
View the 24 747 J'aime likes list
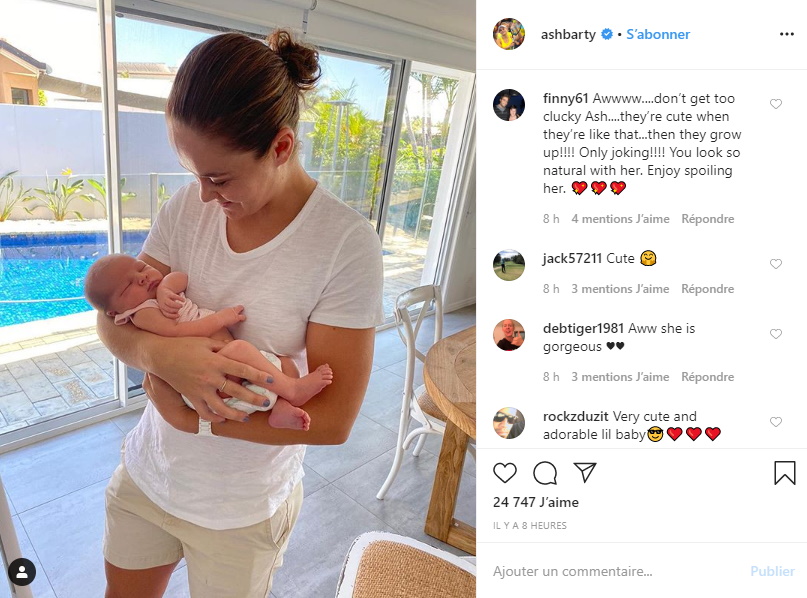pyautogui.click(x=536, y=502)
